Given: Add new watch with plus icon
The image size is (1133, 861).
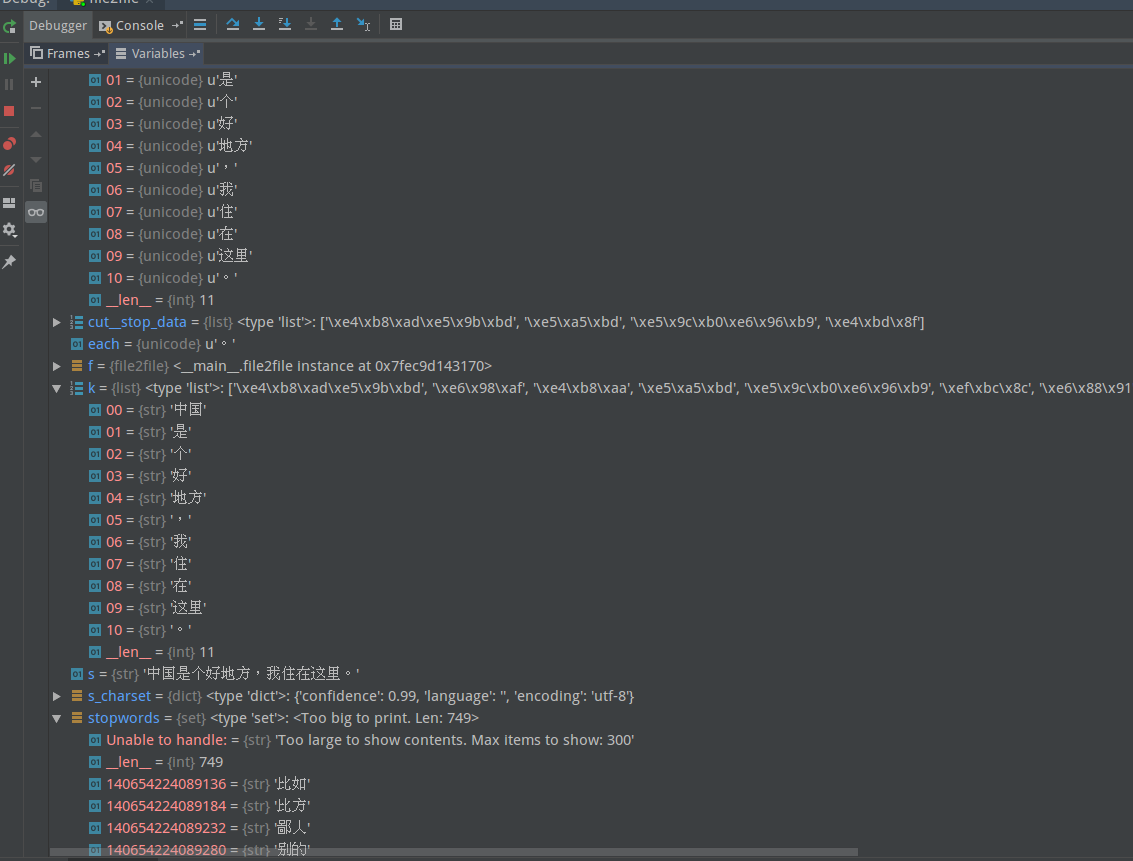Looking at the screenshot, I should coord(36,82).
